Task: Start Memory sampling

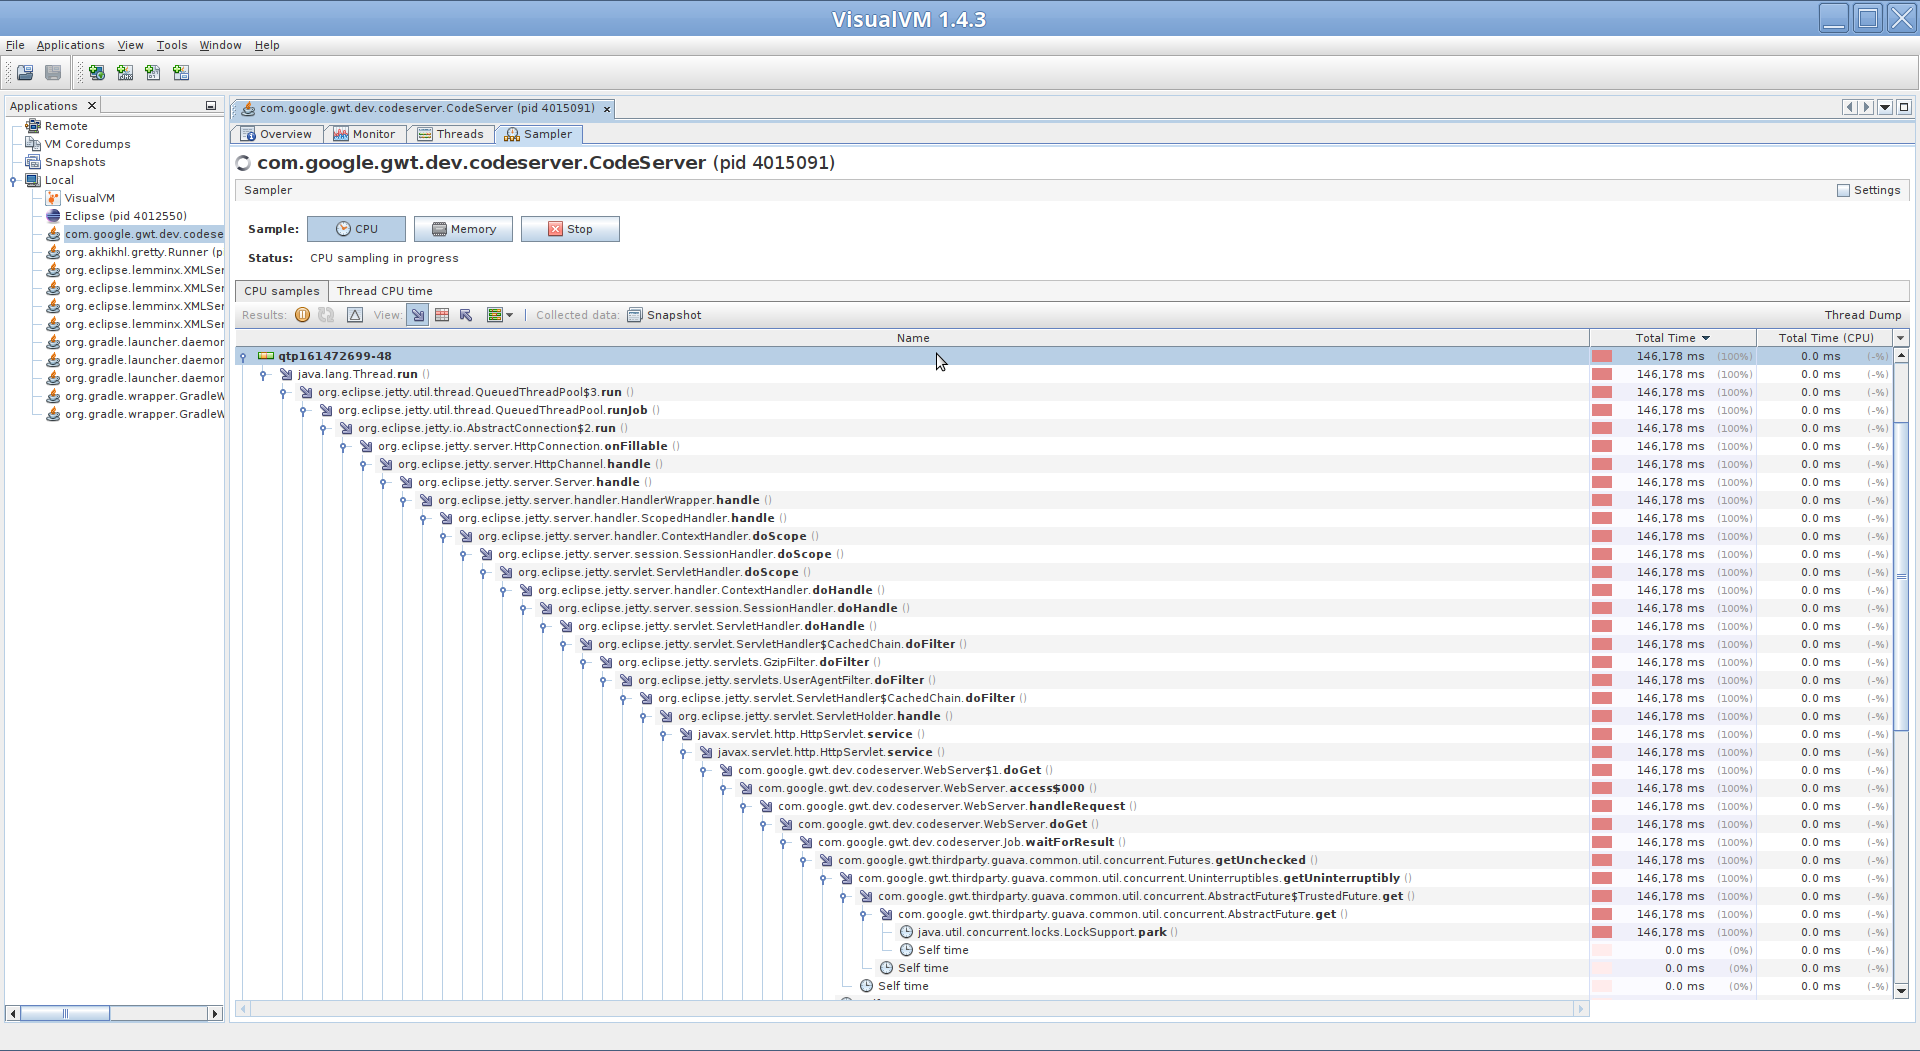Action: point(463,229)
